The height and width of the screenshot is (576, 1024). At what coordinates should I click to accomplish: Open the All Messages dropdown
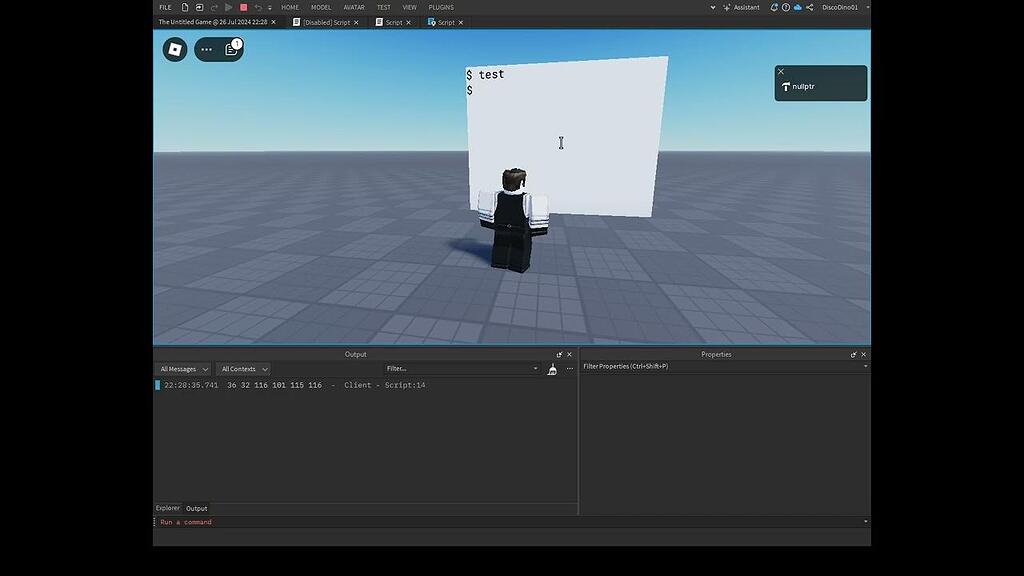point(182,369)
